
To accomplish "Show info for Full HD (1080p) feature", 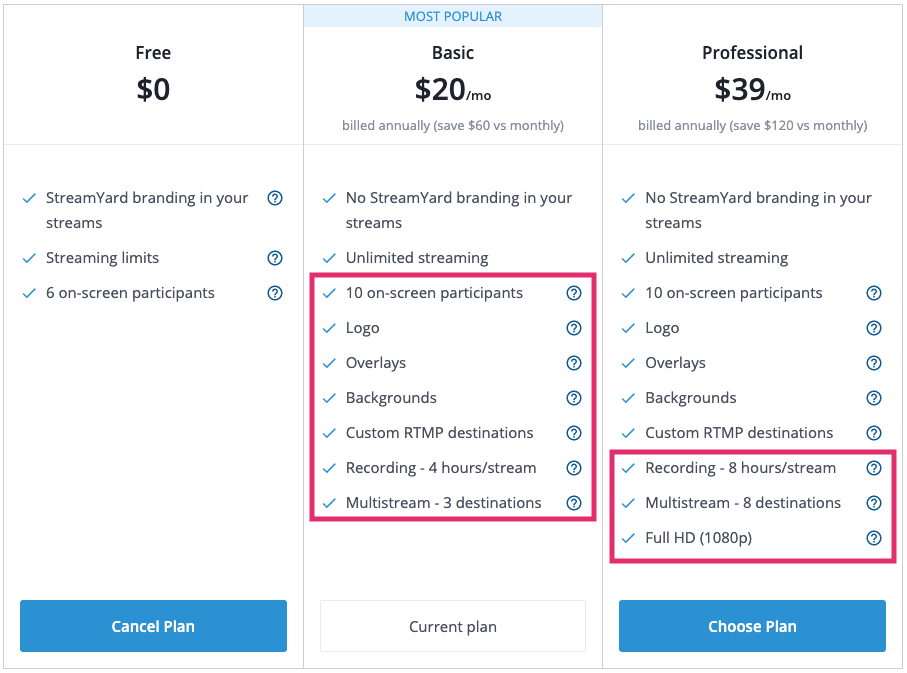I will point(874,538).
